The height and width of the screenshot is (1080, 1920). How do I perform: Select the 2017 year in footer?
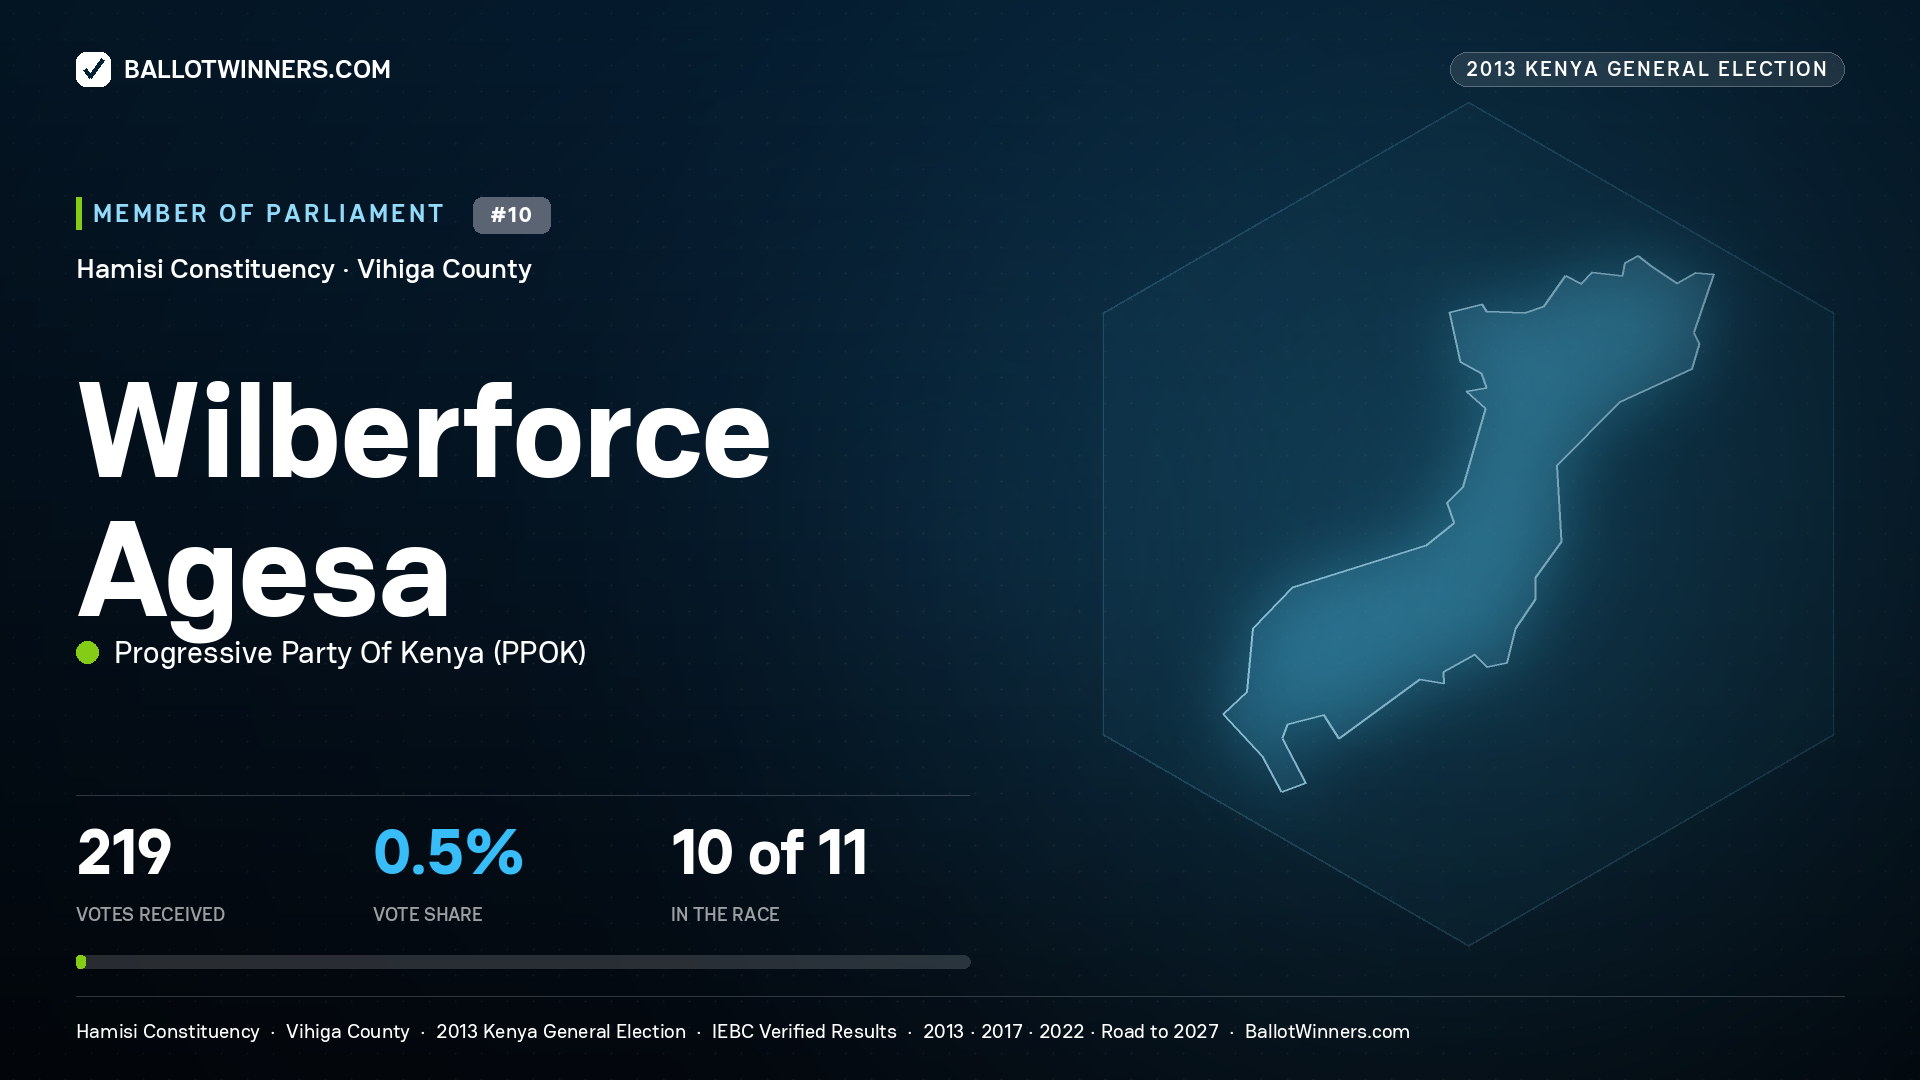tap(1001, 1032)
